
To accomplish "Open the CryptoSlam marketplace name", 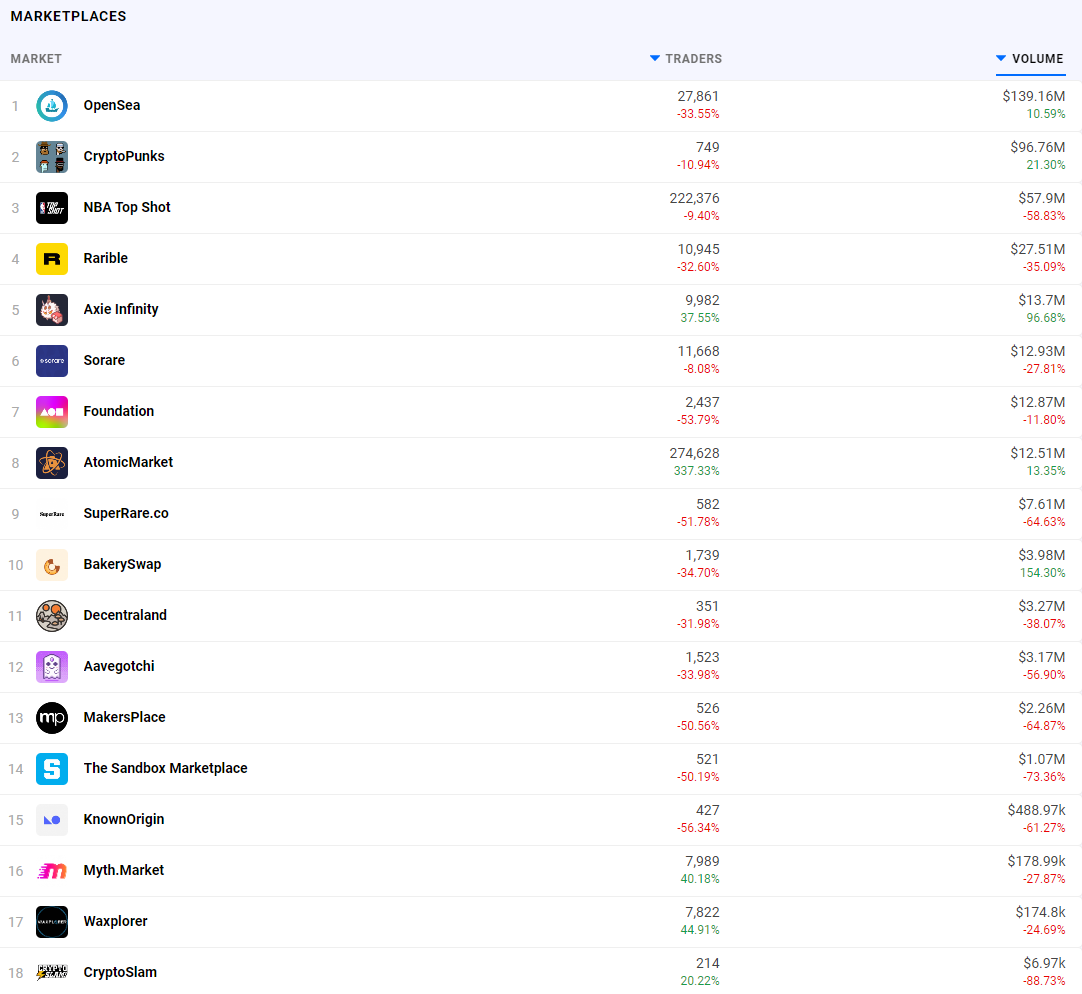I will (120, 973).
